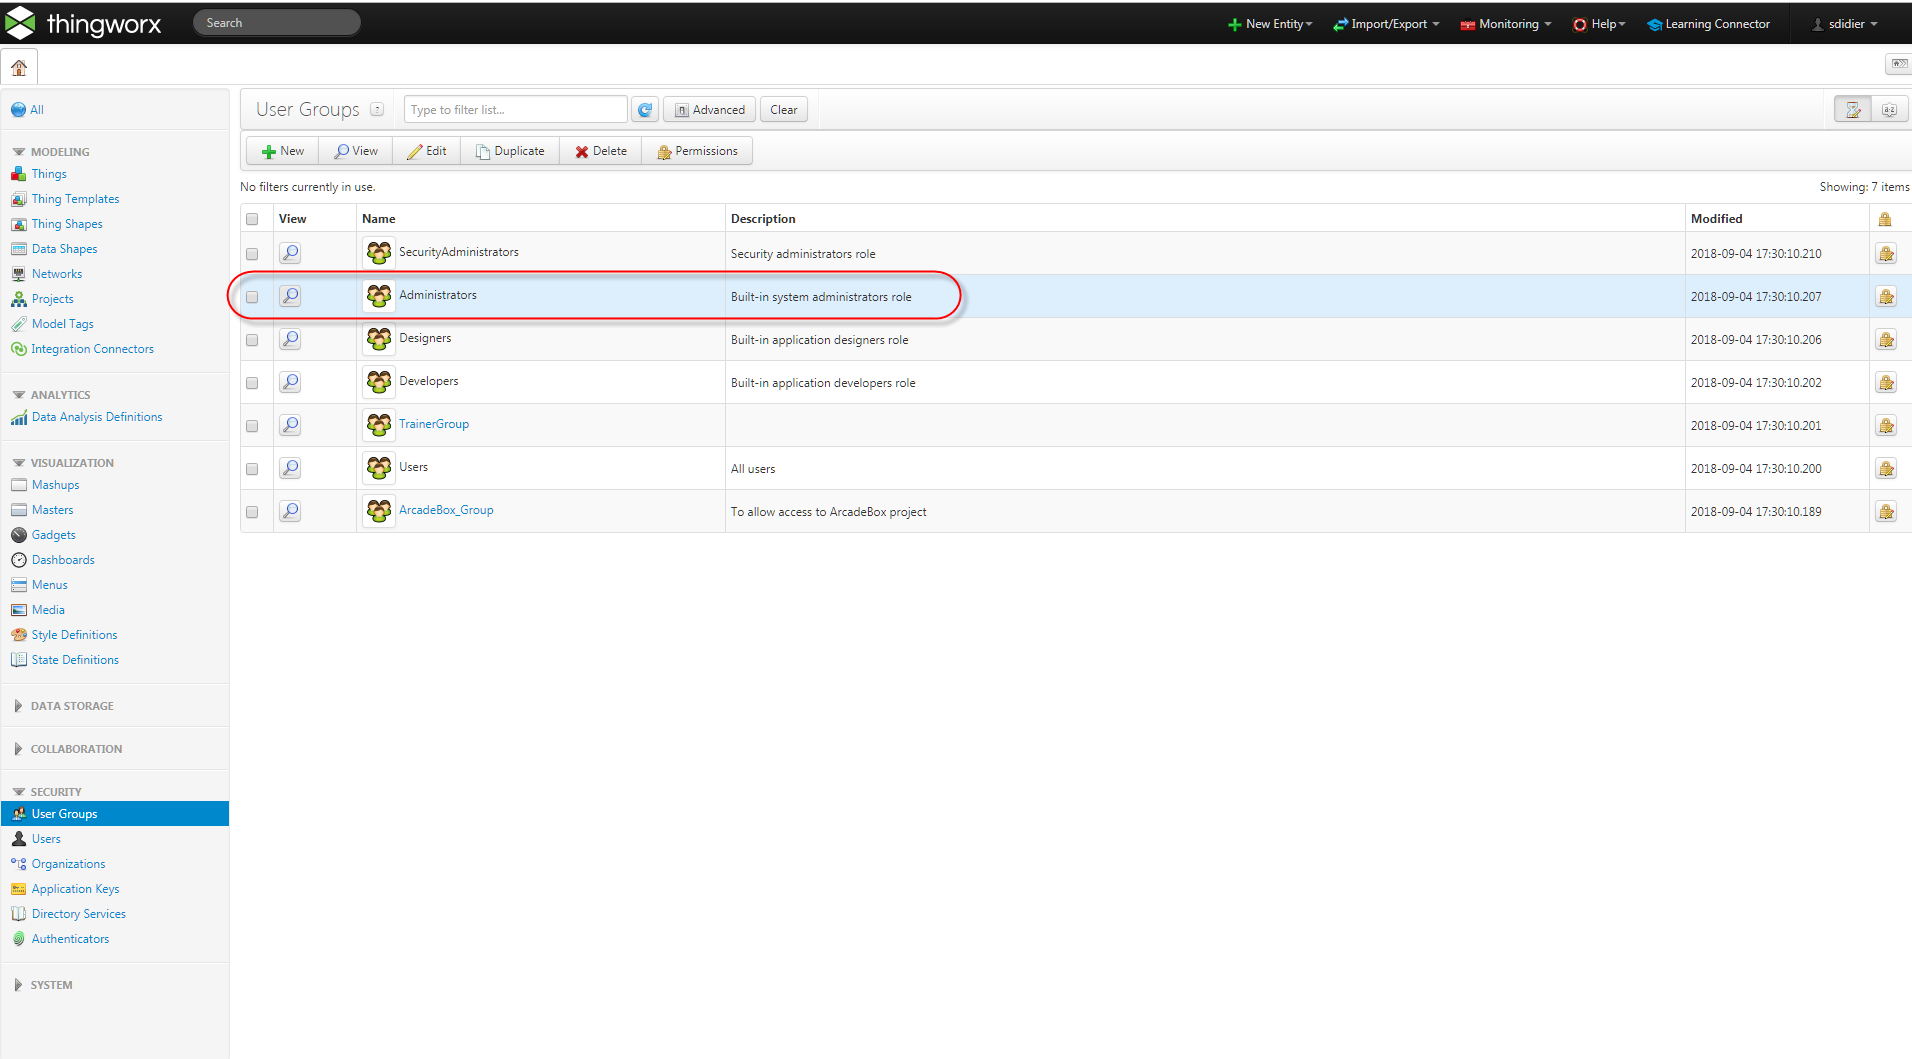Click the filter list input field
1912x1059 pixels.
pyautogui.click(x=515, y=110)
